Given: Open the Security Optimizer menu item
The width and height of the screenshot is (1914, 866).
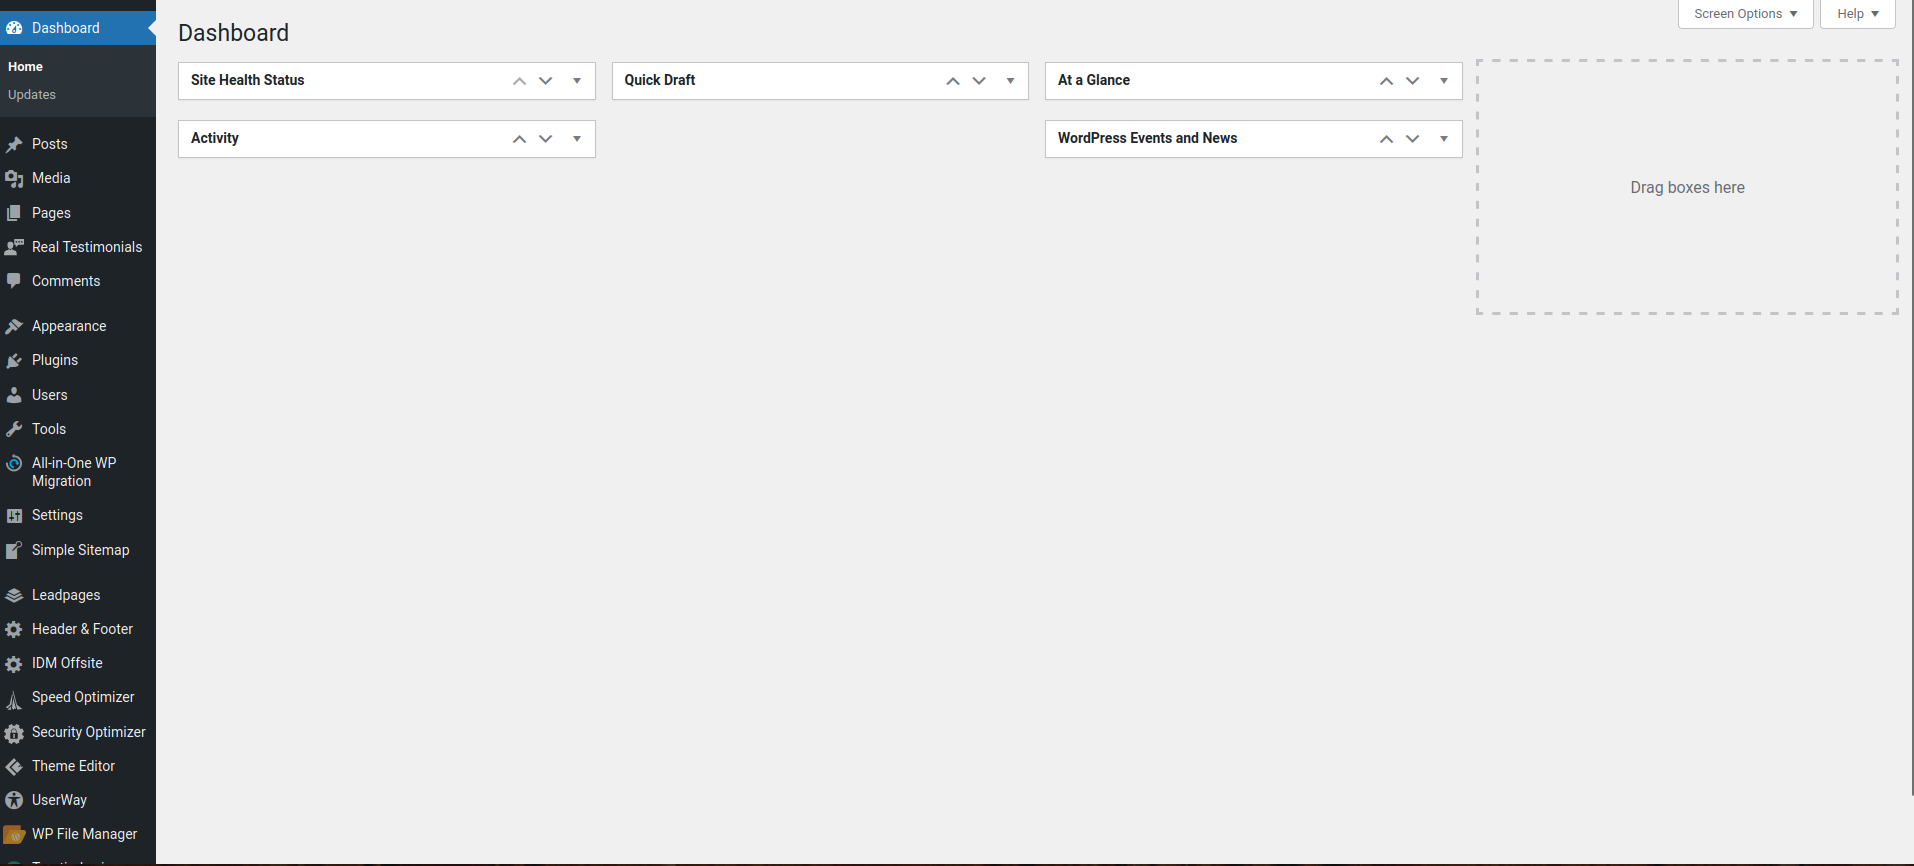Looking at the screenshot, I should point(78,732).
